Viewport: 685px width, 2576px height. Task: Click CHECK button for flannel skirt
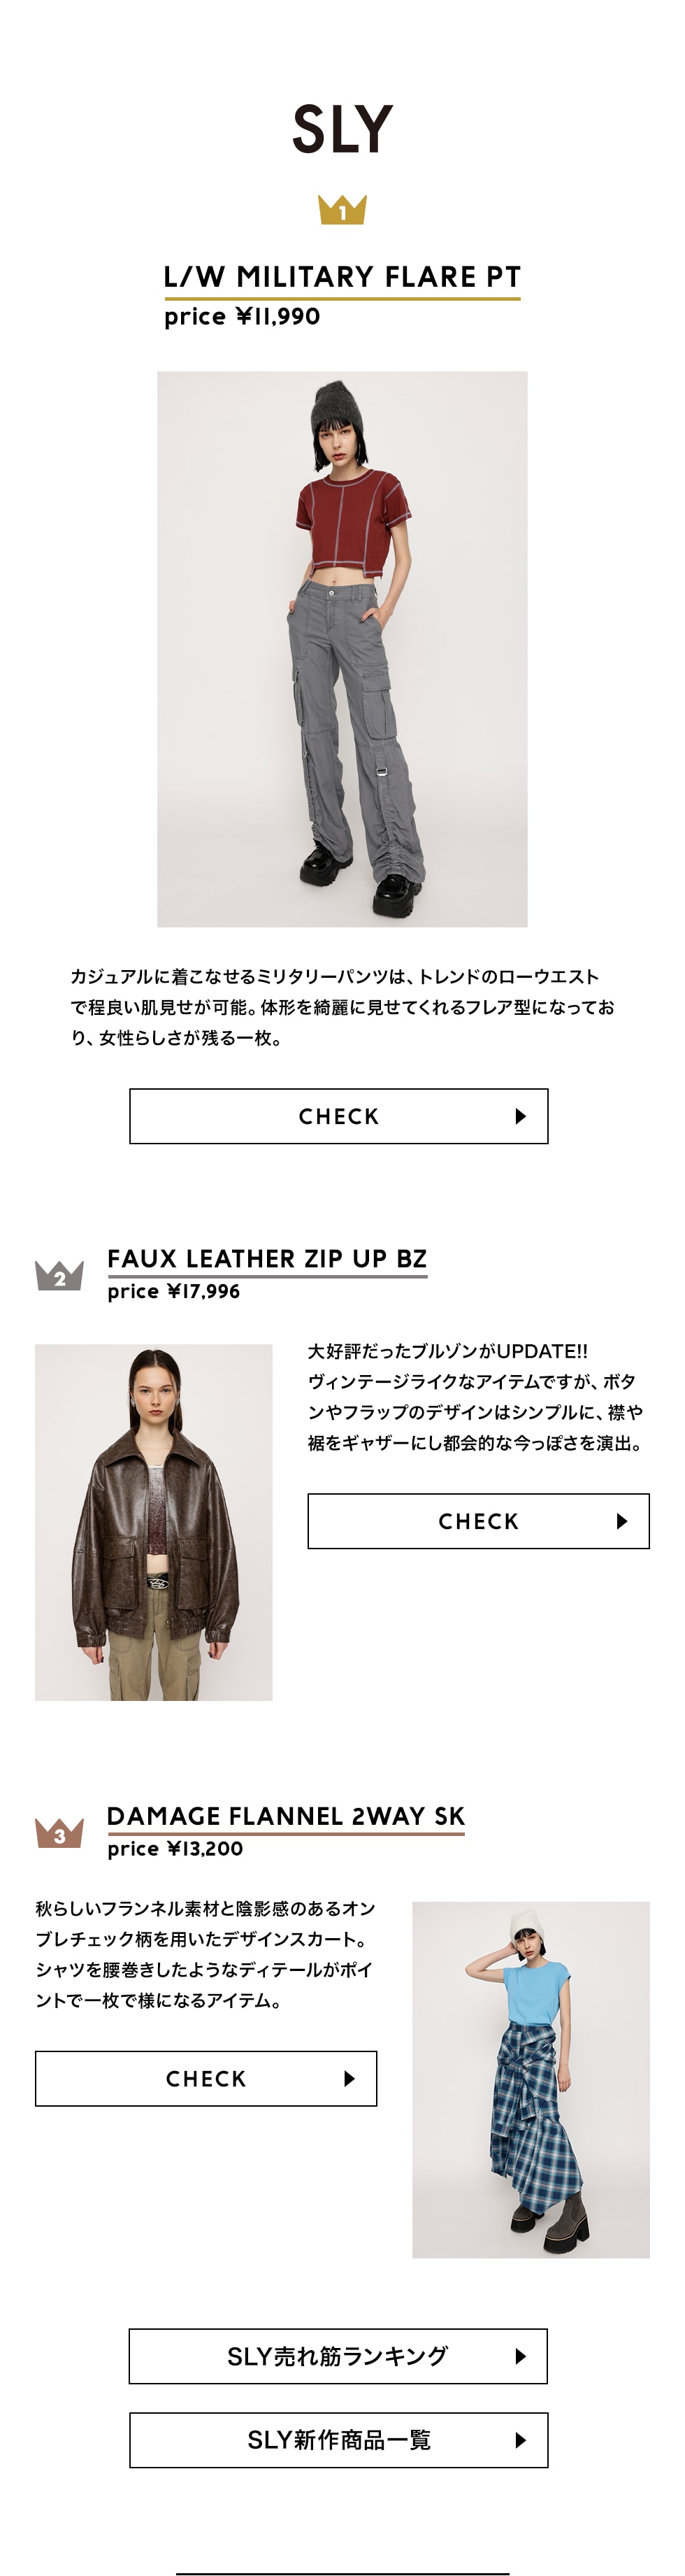pyautogui.click(x=206, y=2078)
